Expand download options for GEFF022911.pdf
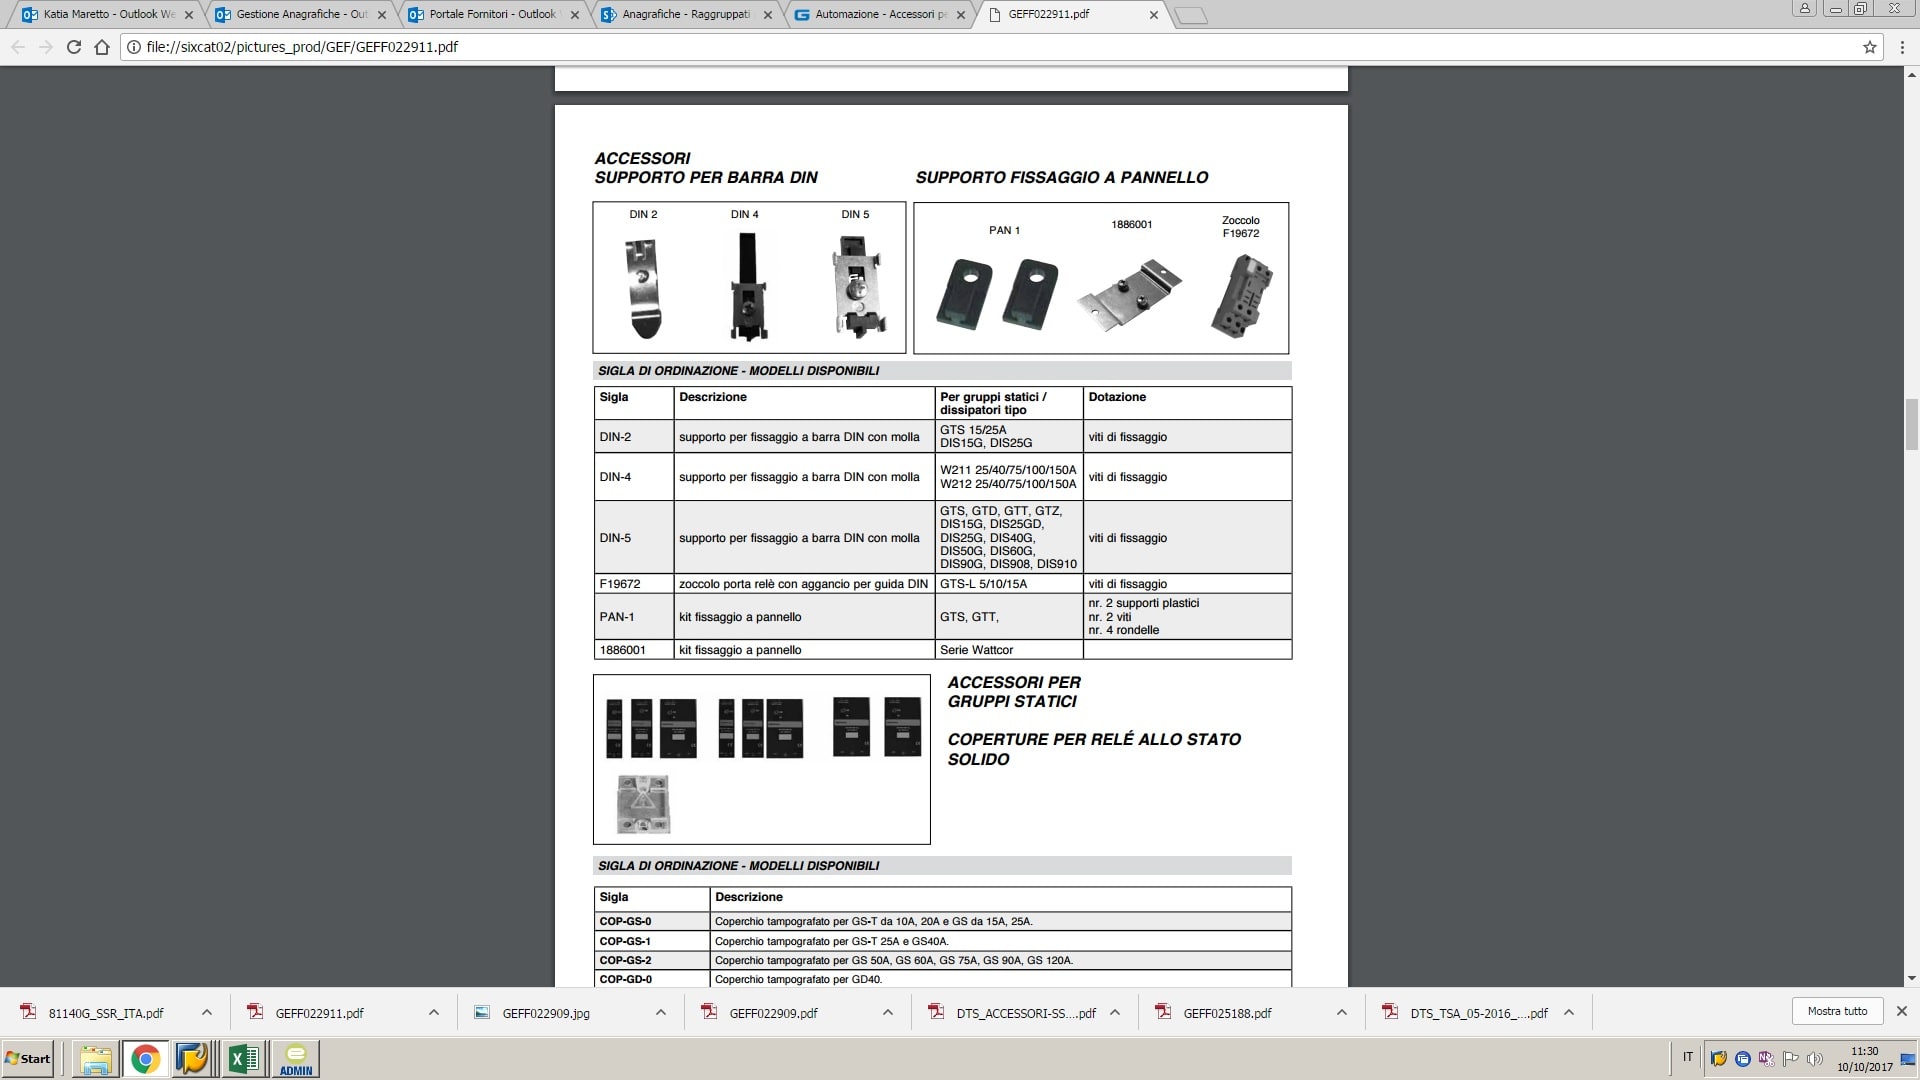The width and height of the screenshot is (1920, 1080). tap(434, 1012)
